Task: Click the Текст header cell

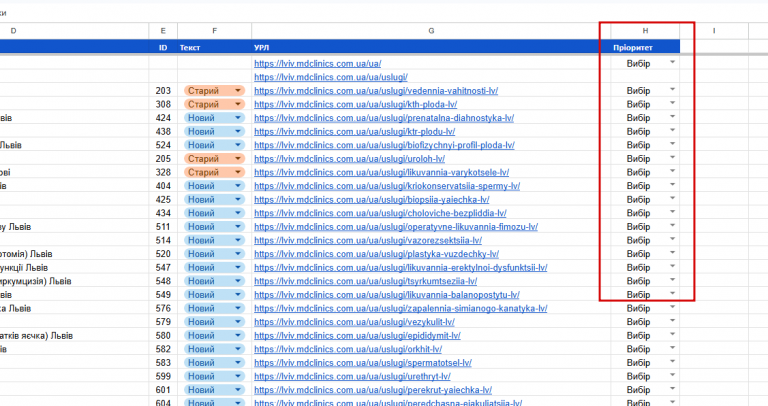Action: (215, 48)
